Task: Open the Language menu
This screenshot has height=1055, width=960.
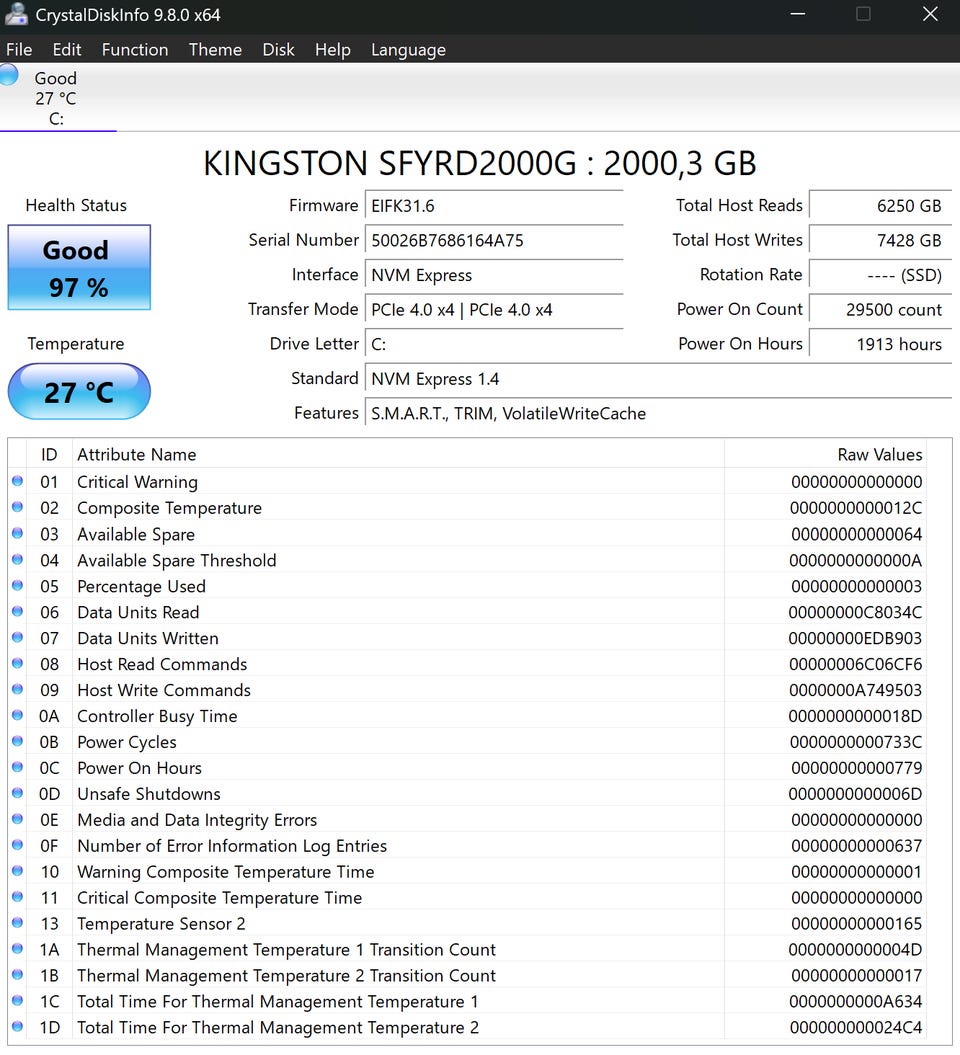Action: click(x=408, y=50)
